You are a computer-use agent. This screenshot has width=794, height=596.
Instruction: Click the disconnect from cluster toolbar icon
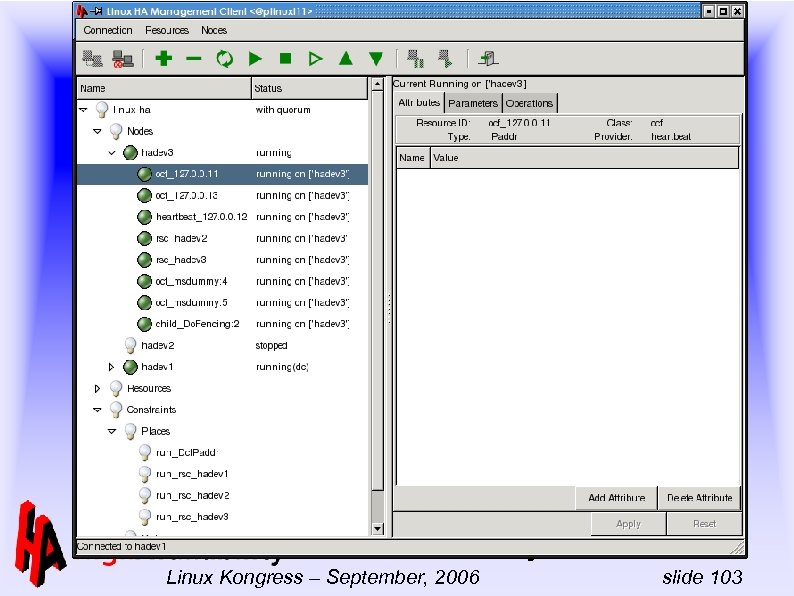[123, 59]
